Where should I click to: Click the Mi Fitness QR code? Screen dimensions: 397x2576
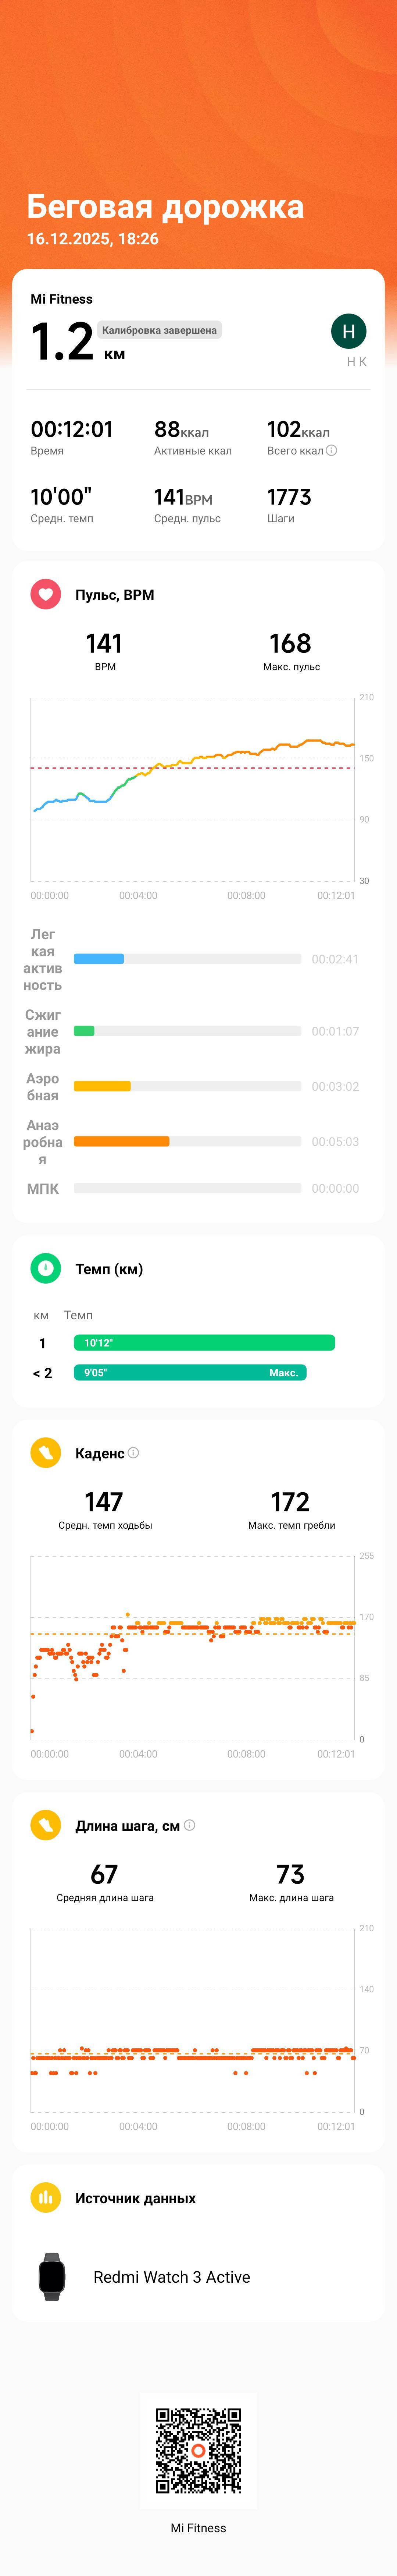tap(198, 2450)
